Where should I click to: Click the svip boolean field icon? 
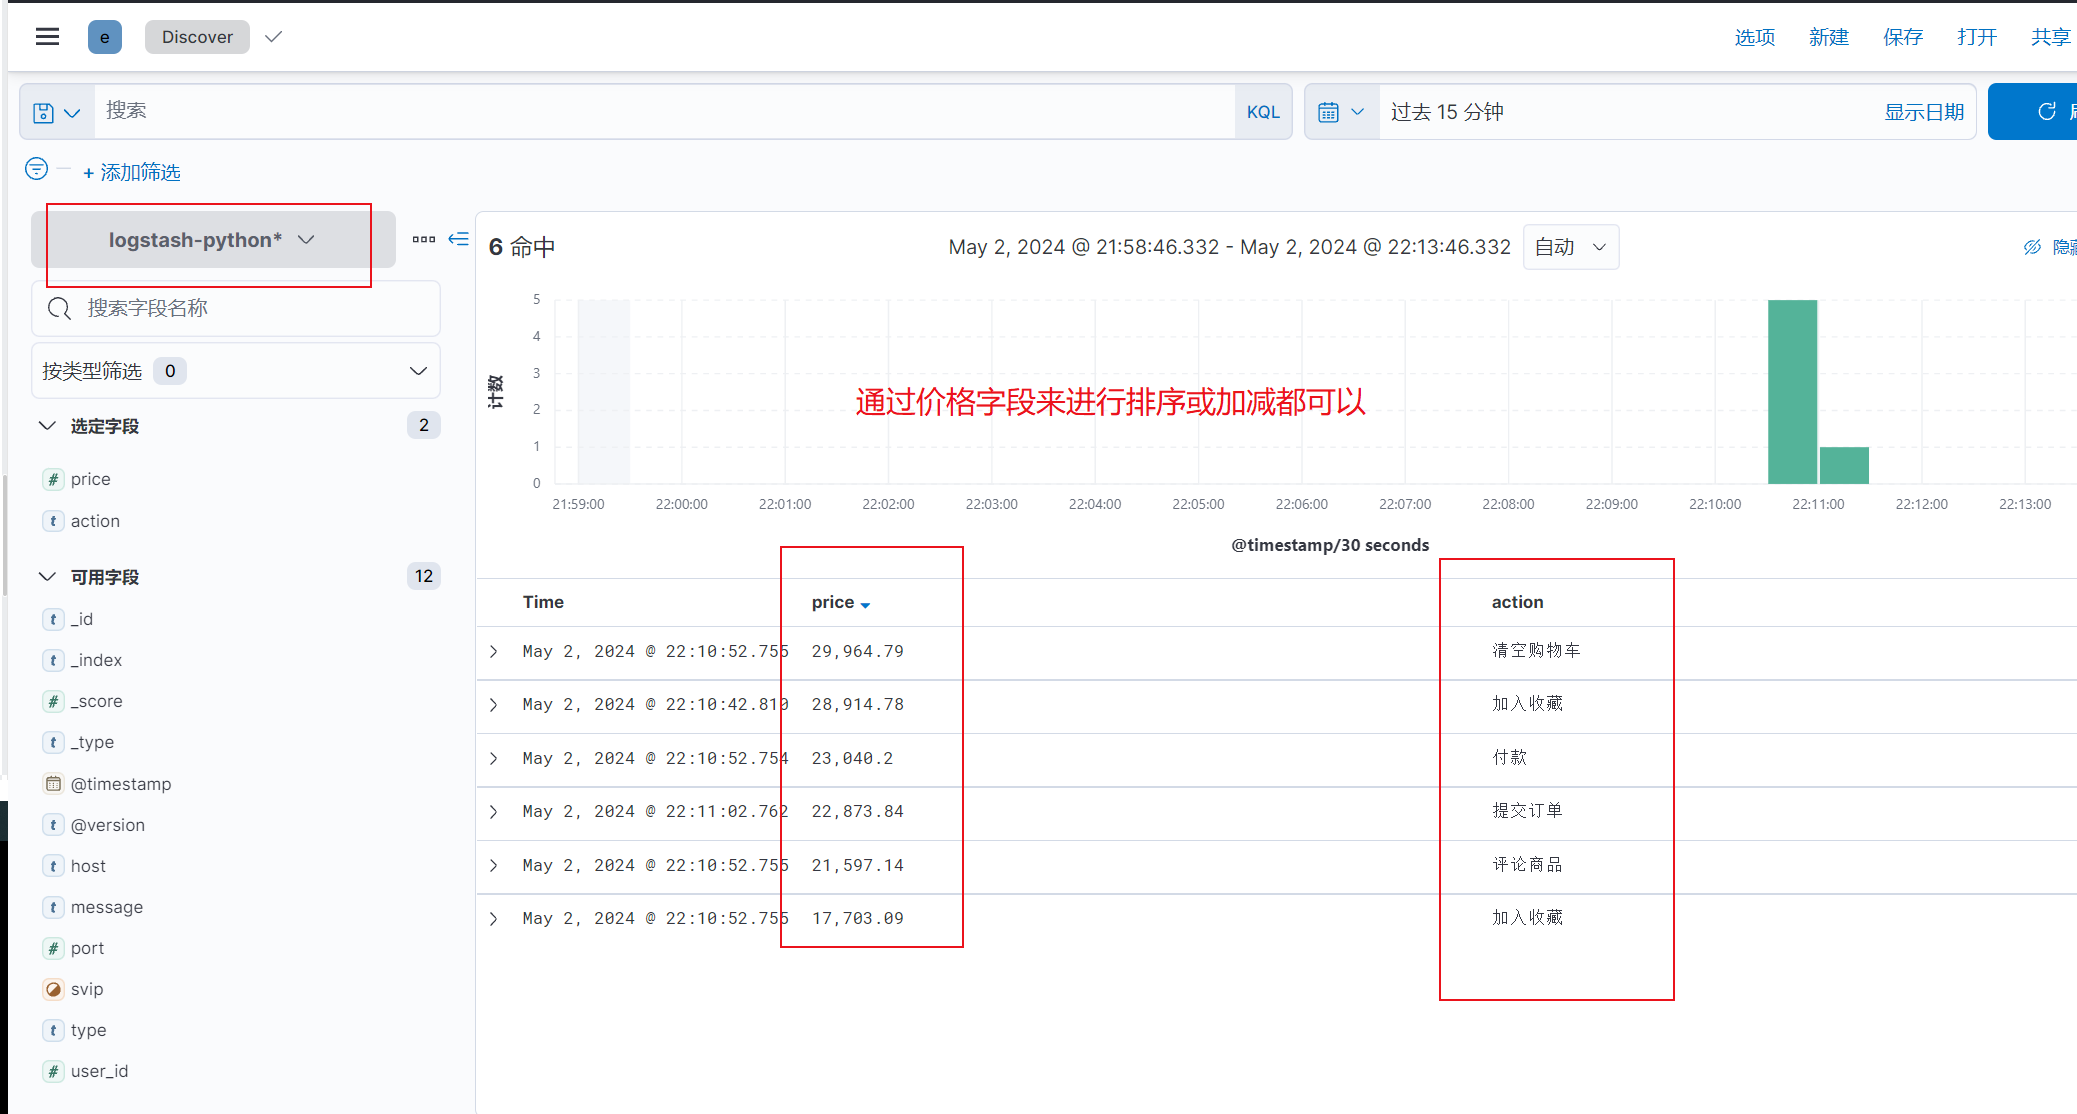pos(53,989)
